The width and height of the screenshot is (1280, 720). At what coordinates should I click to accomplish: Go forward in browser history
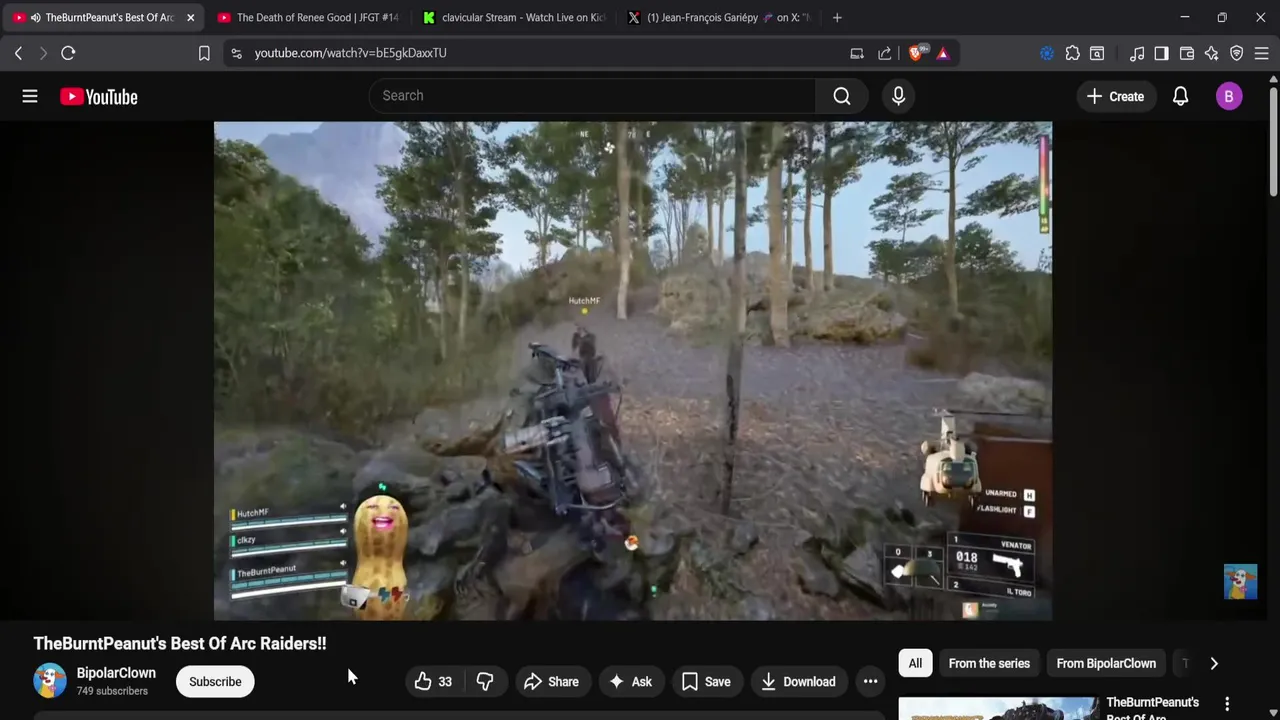[43, 53]
